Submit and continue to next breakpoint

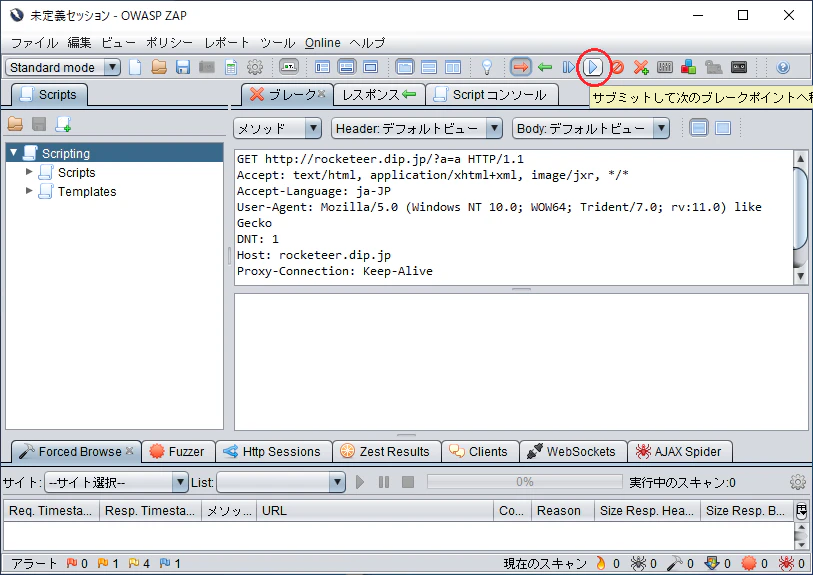593,67
